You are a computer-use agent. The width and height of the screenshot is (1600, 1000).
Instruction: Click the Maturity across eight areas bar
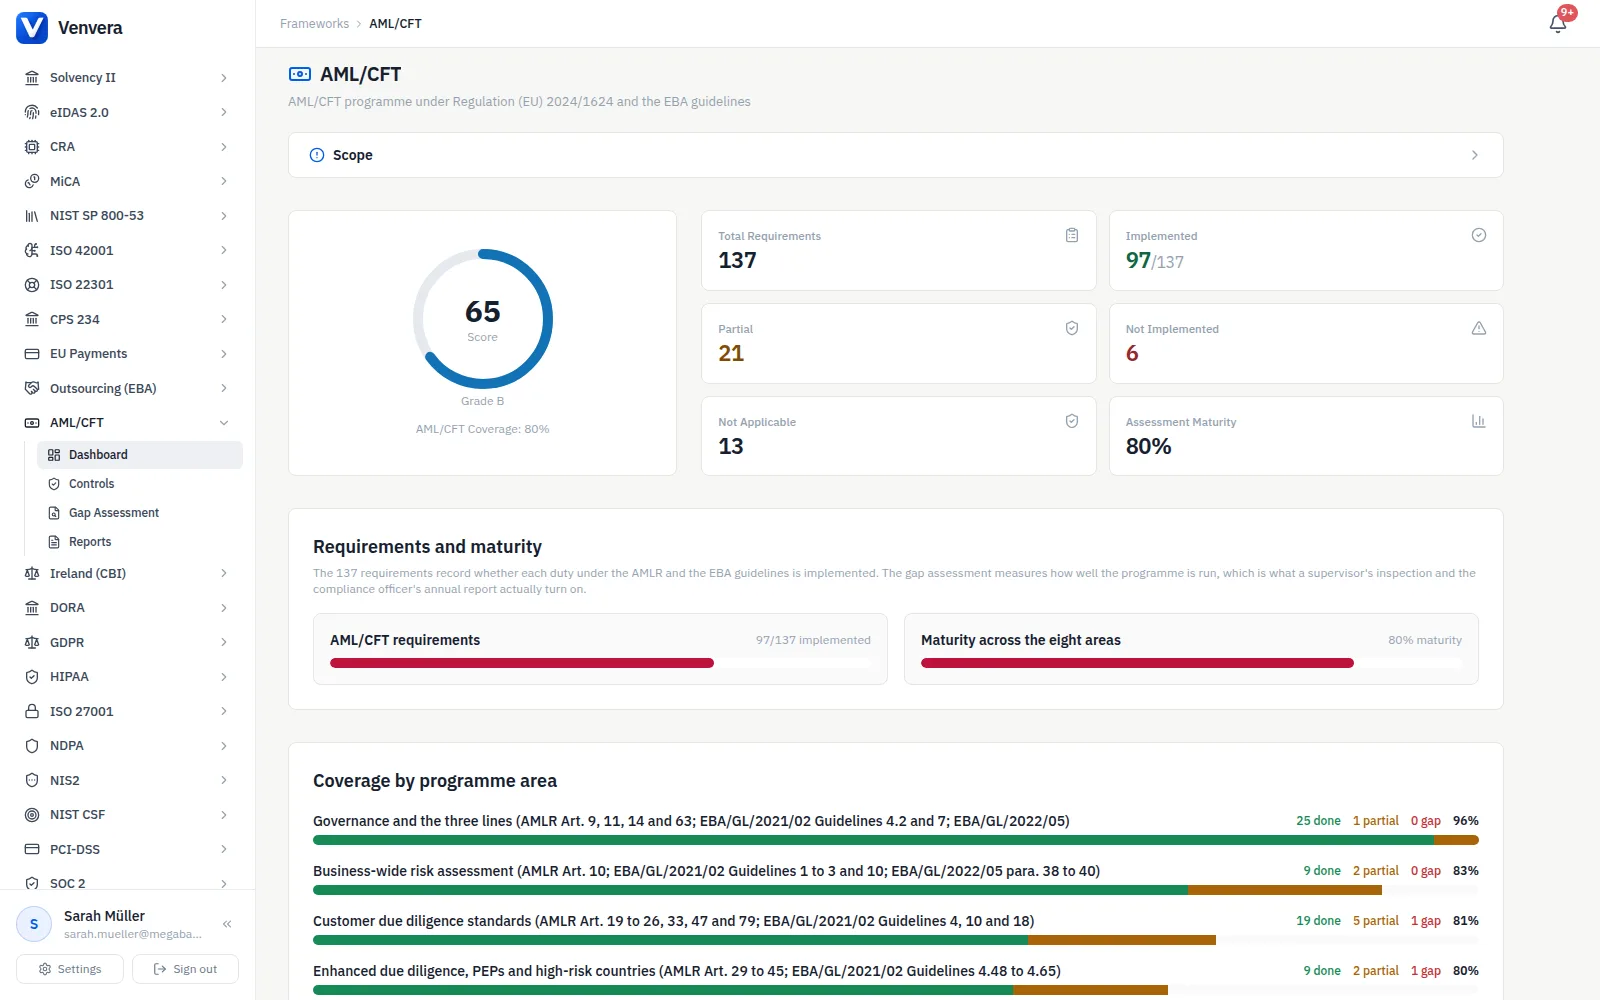(x=1191, y=663)
